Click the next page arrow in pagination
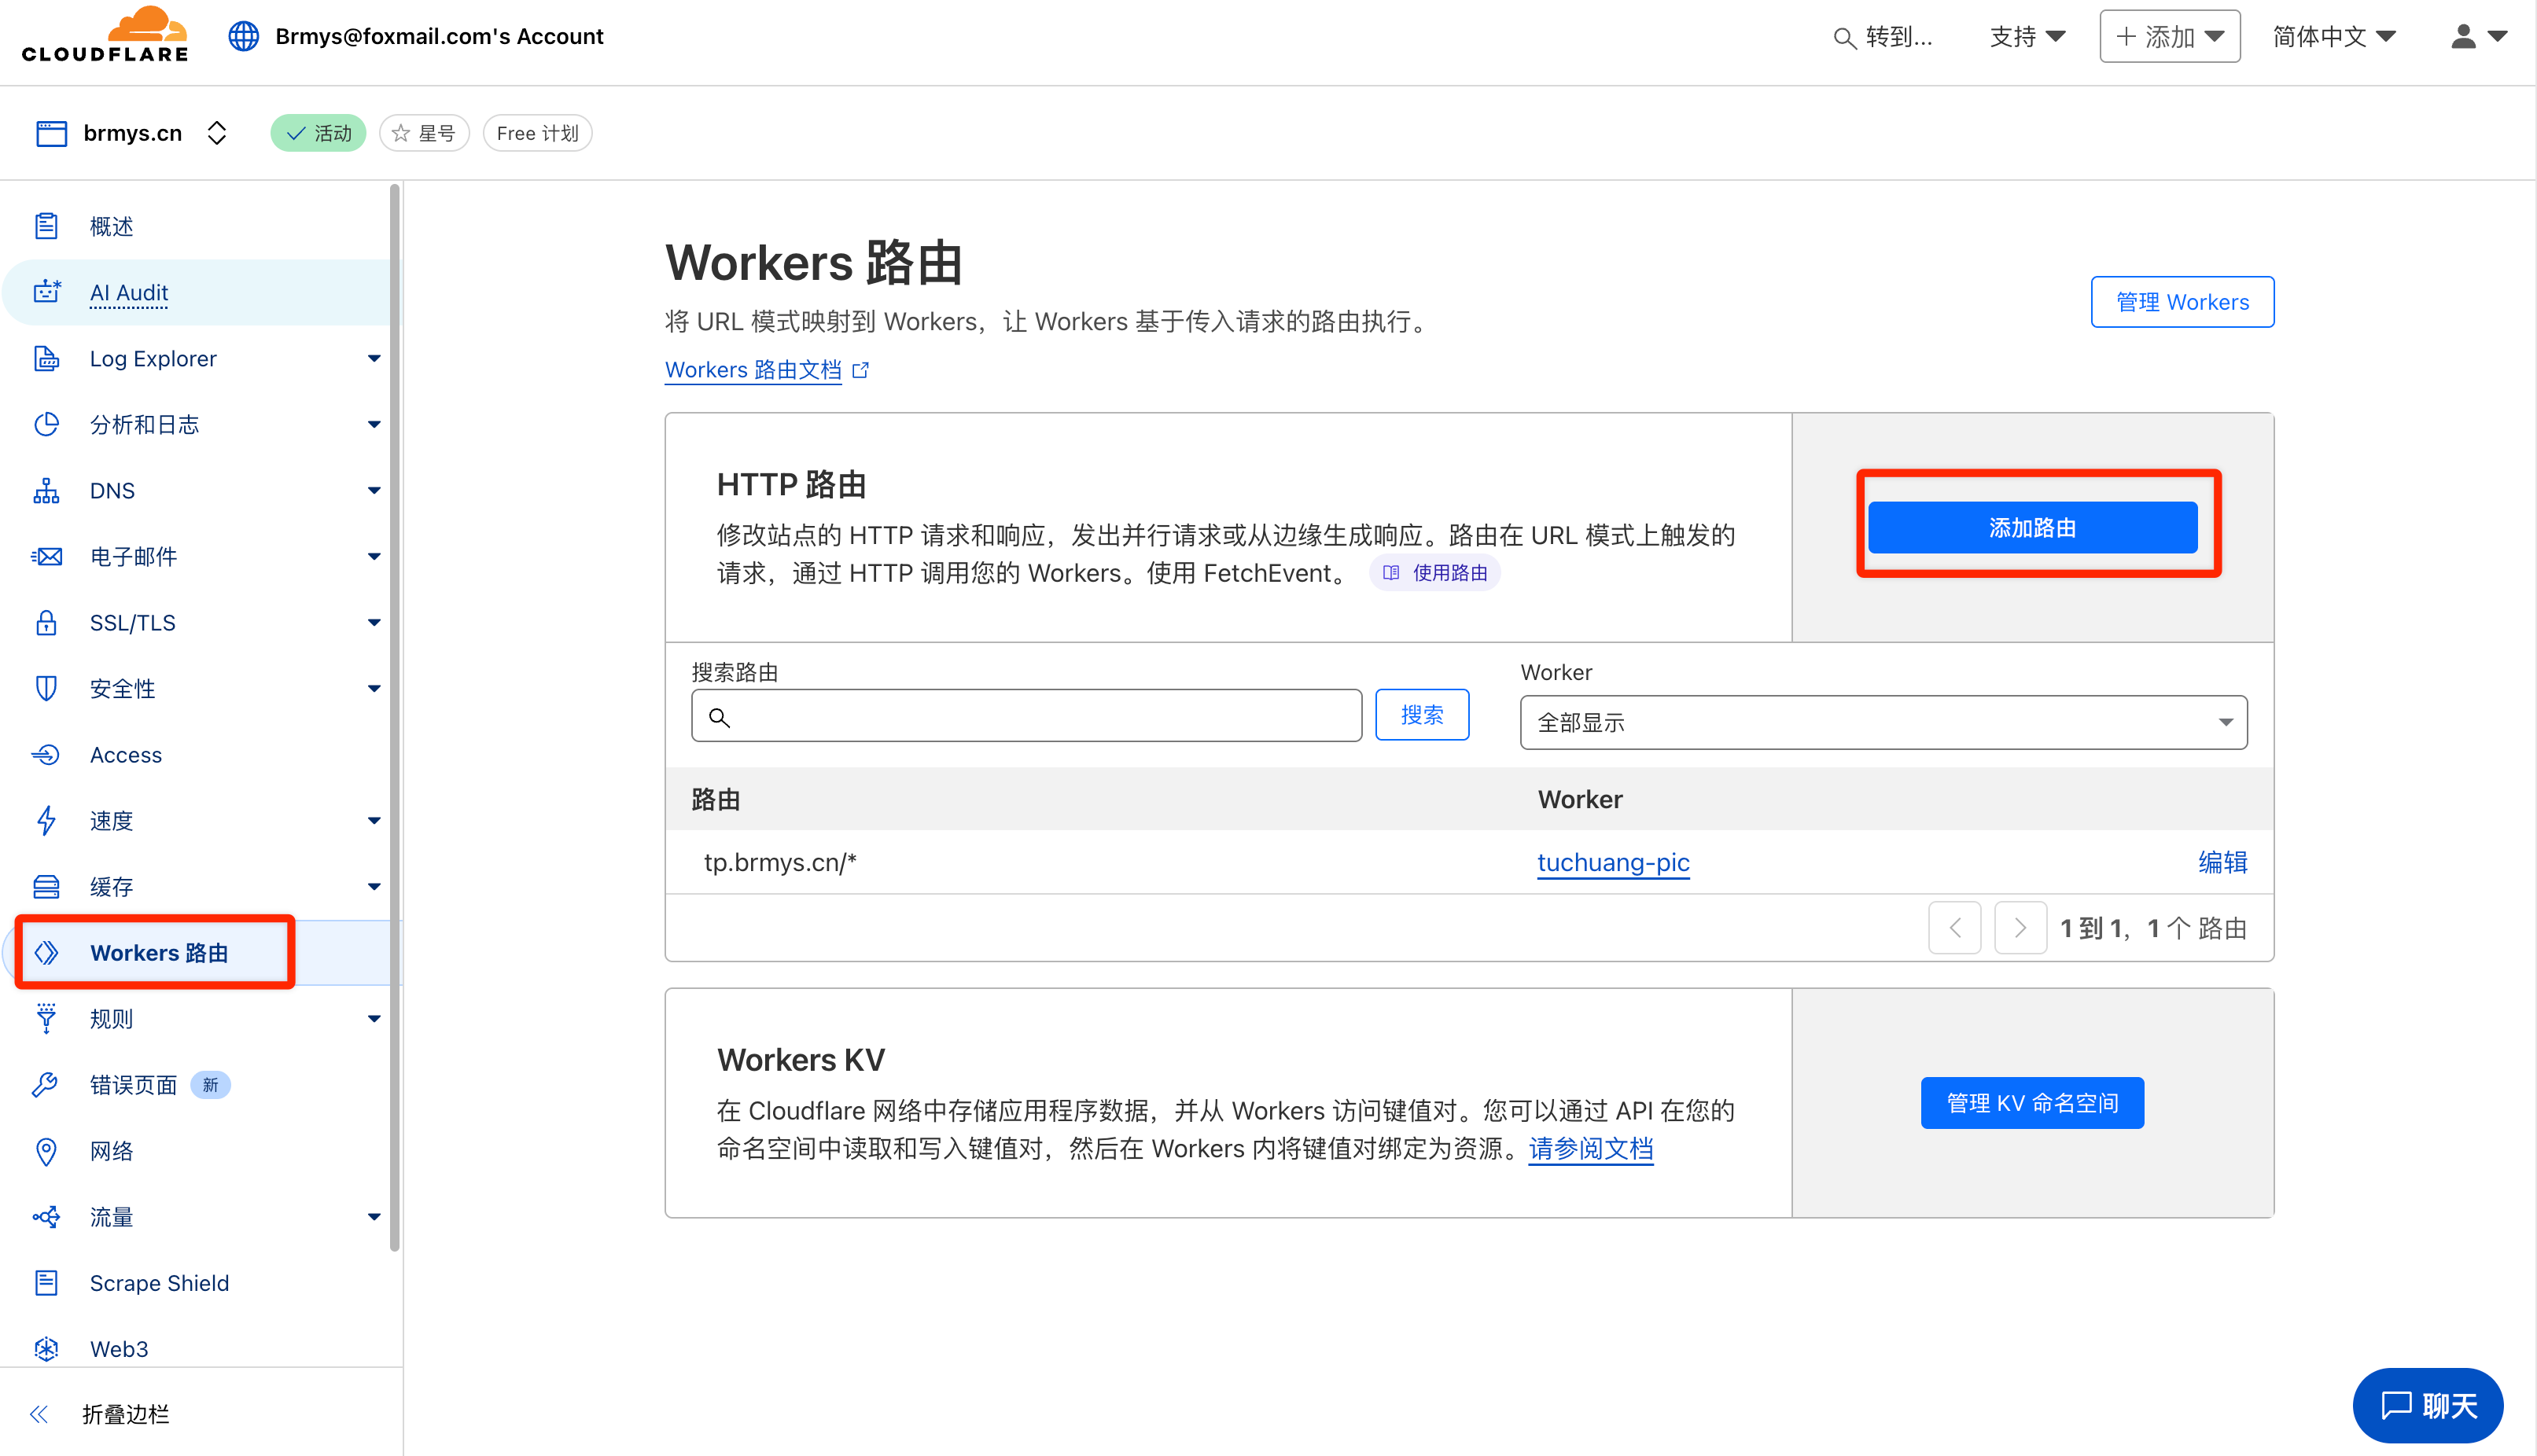This screenshot has height=1456, width=2537. [2020, 928]
